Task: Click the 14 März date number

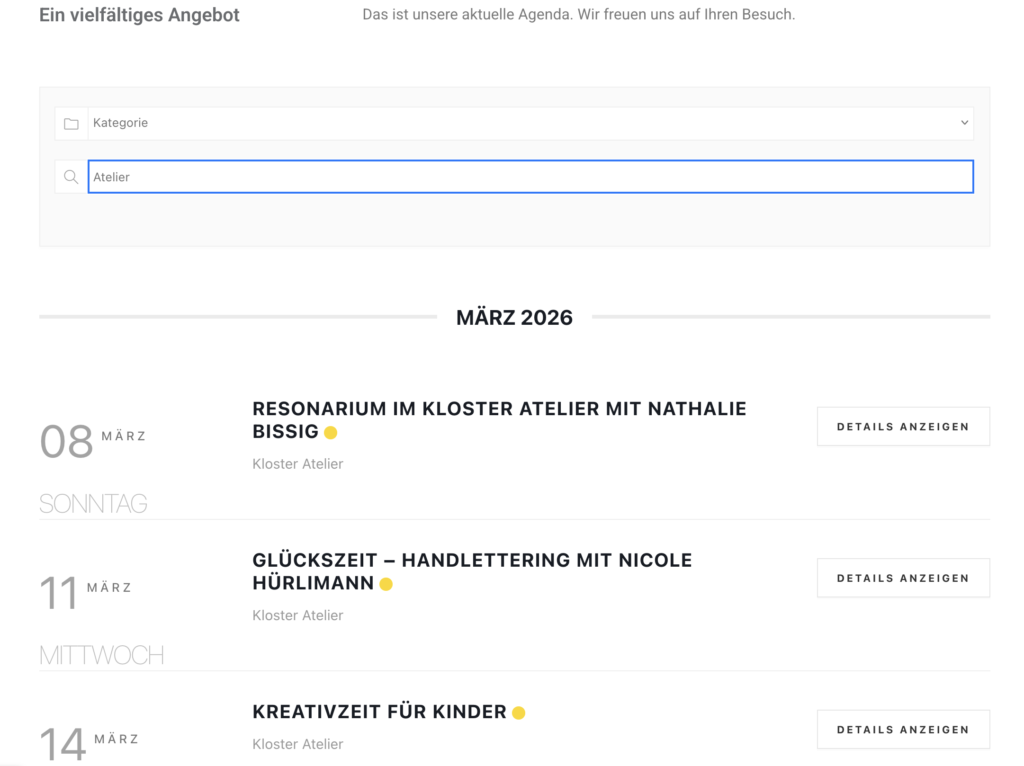Action: click(x=62, y=745)
